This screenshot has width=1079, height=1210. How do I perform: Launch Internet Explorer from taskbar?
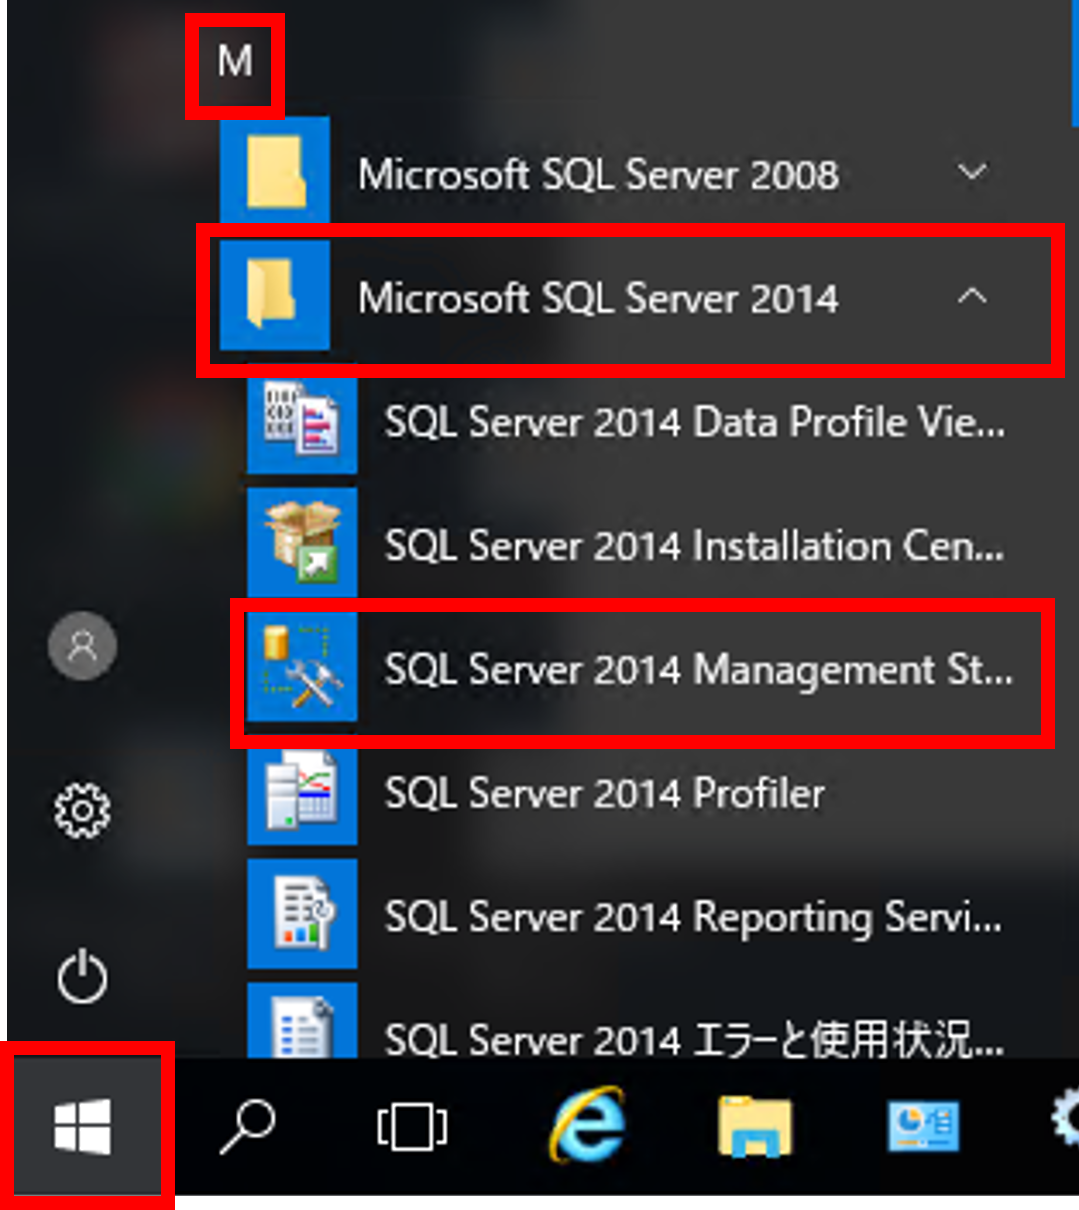pyautogui.click(x=589, y=1124)
